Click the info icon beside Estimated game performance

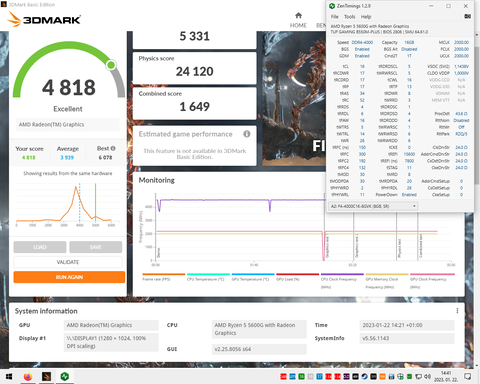247,134
